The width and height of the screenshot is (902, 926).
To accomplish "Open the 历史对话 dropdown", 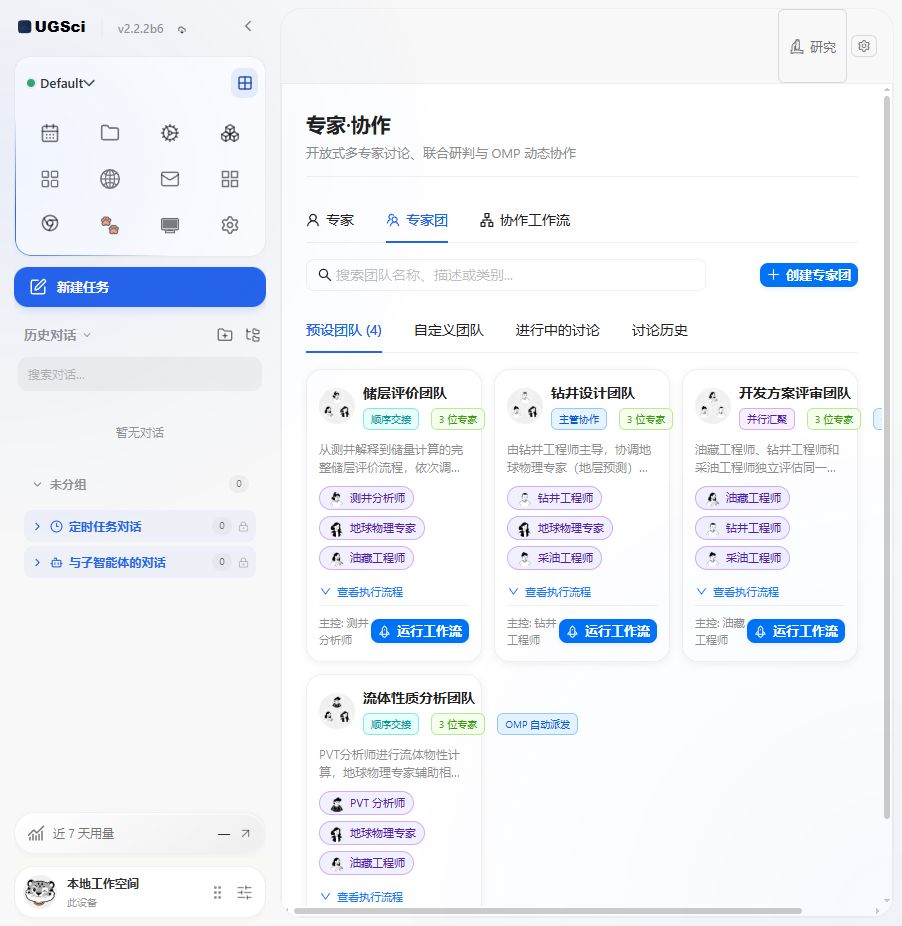I will click(x=57, y=335).
